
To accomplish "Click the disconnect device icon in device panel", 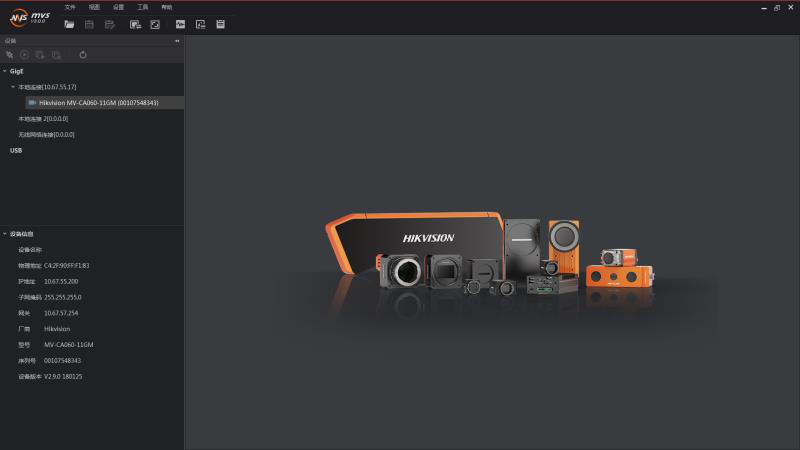I will point(10,55).
